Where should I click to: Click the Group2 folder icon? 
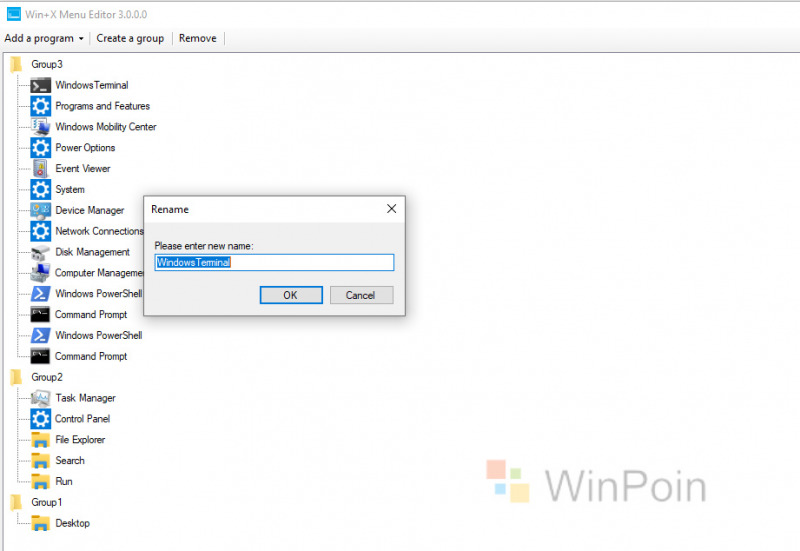click(16, 377)
